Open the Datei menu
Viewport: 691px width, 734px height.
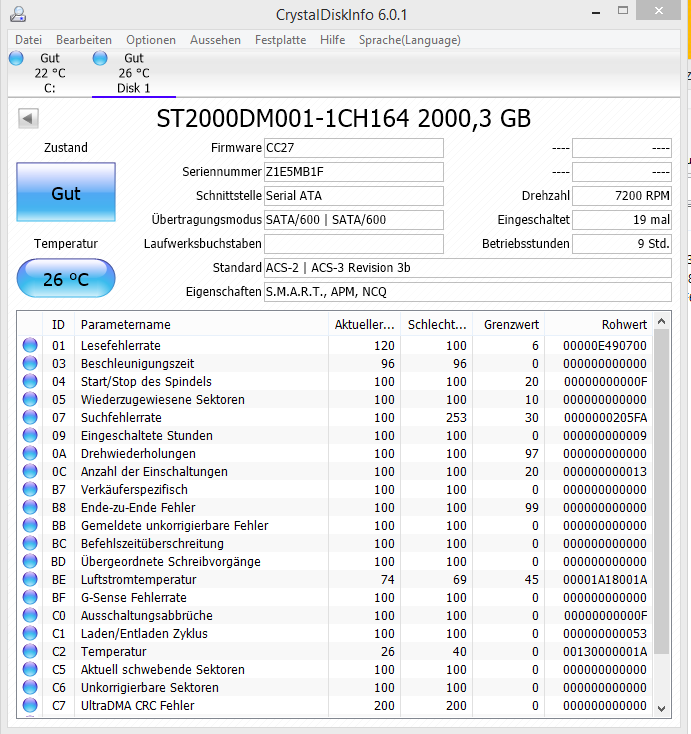coord(29,40)
